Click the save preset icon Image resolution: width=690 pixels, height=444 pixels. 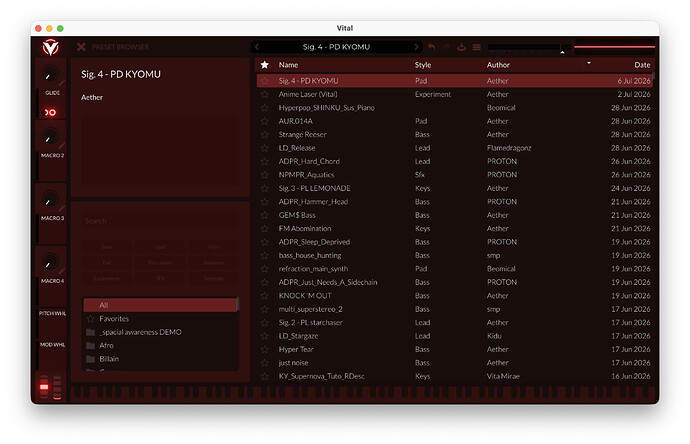(462, 47)
